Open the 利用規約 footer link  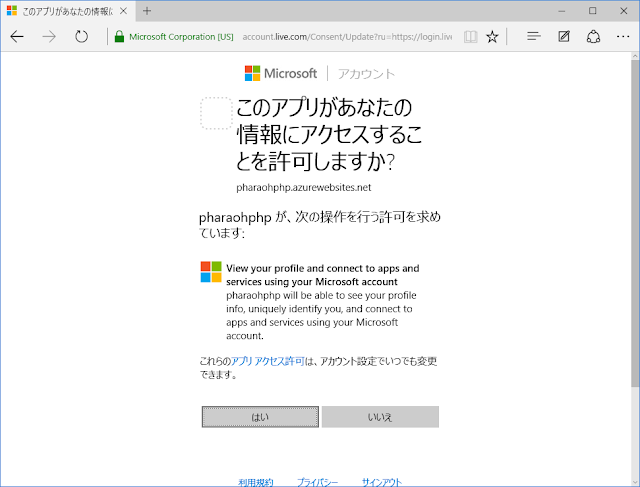pyautogui.click(x=256, y=483)
